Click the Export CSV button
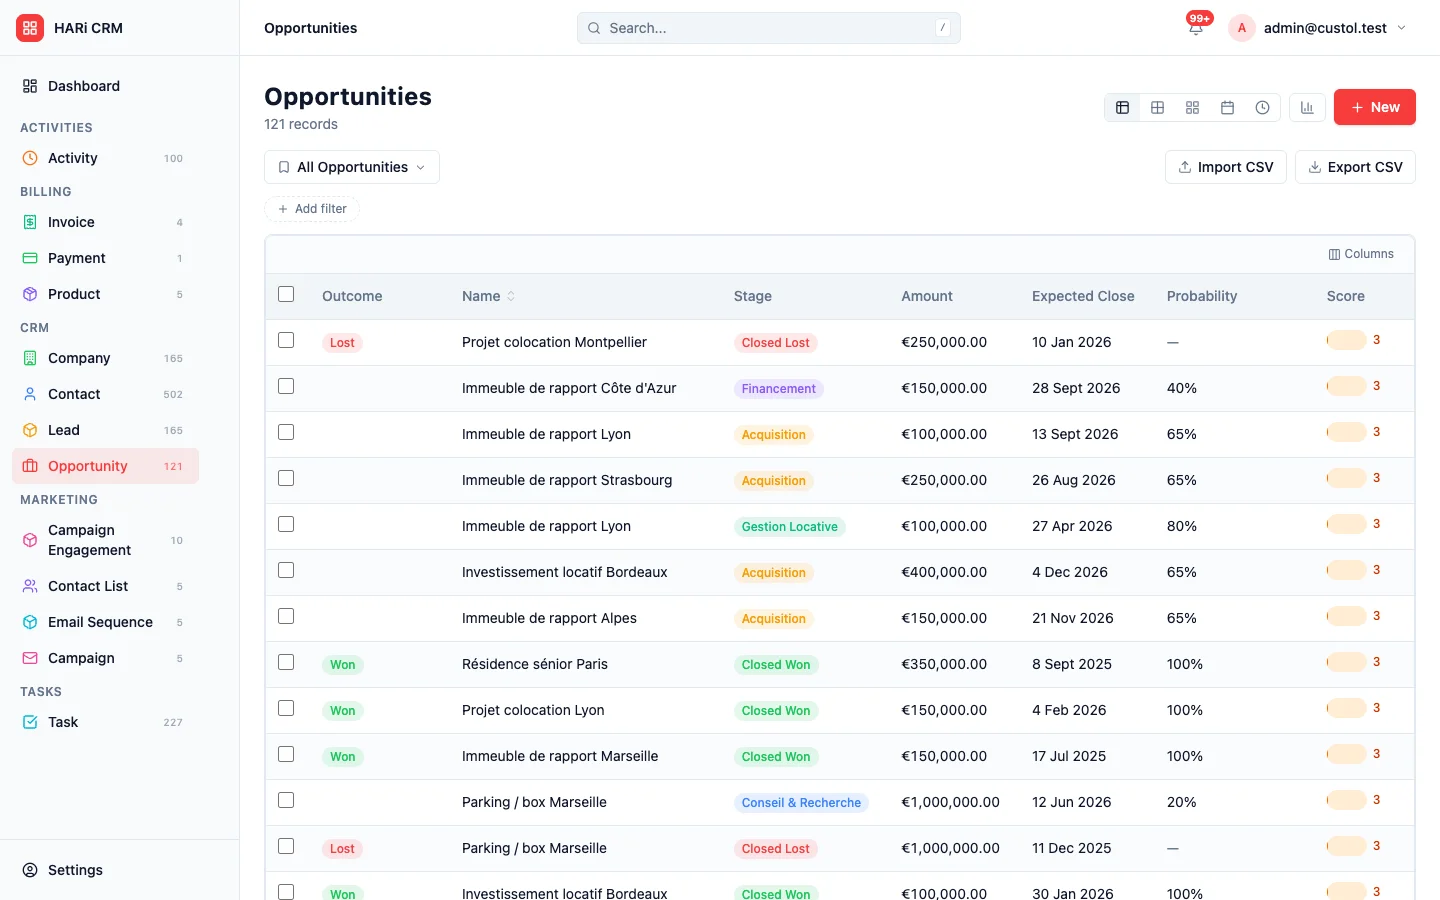The image size is (1440, 900). [x=1355, y=167]
